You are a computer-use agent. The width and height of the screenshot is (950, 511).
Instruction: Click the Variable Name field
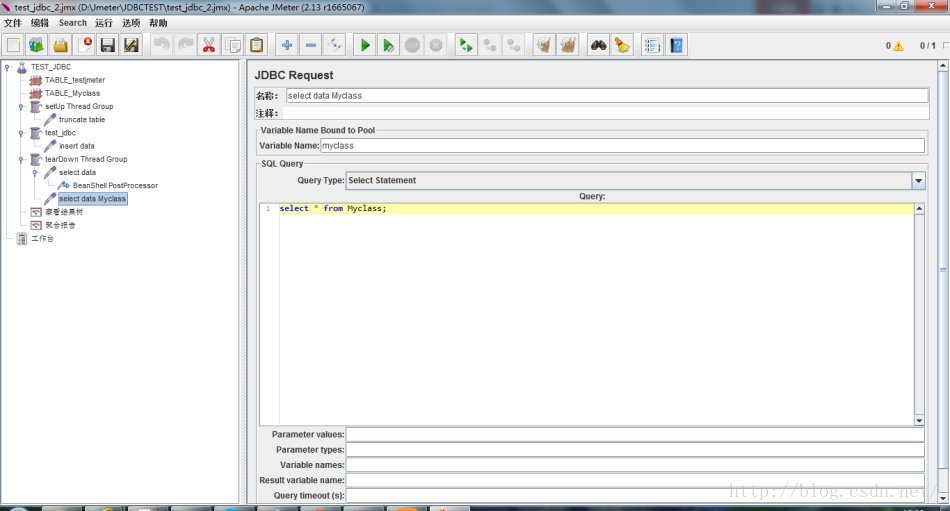[622, 146]
